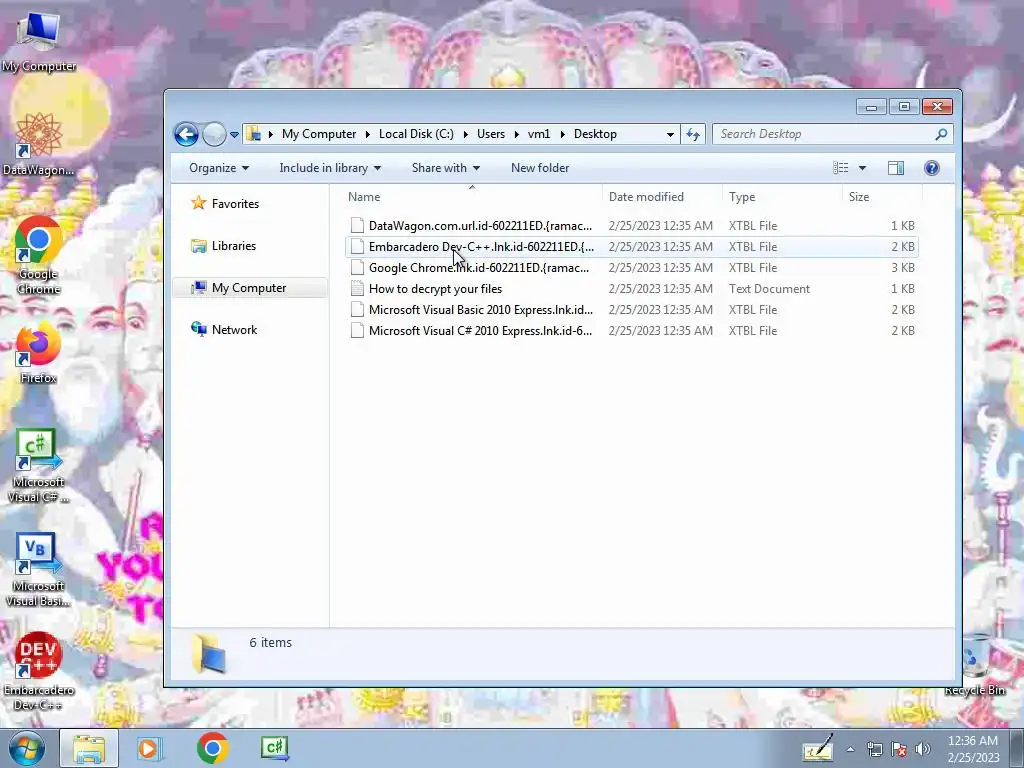This screenshot has height=768, width=1024.
Task: Go back with the Explorer back arrow
Action: 186,135
